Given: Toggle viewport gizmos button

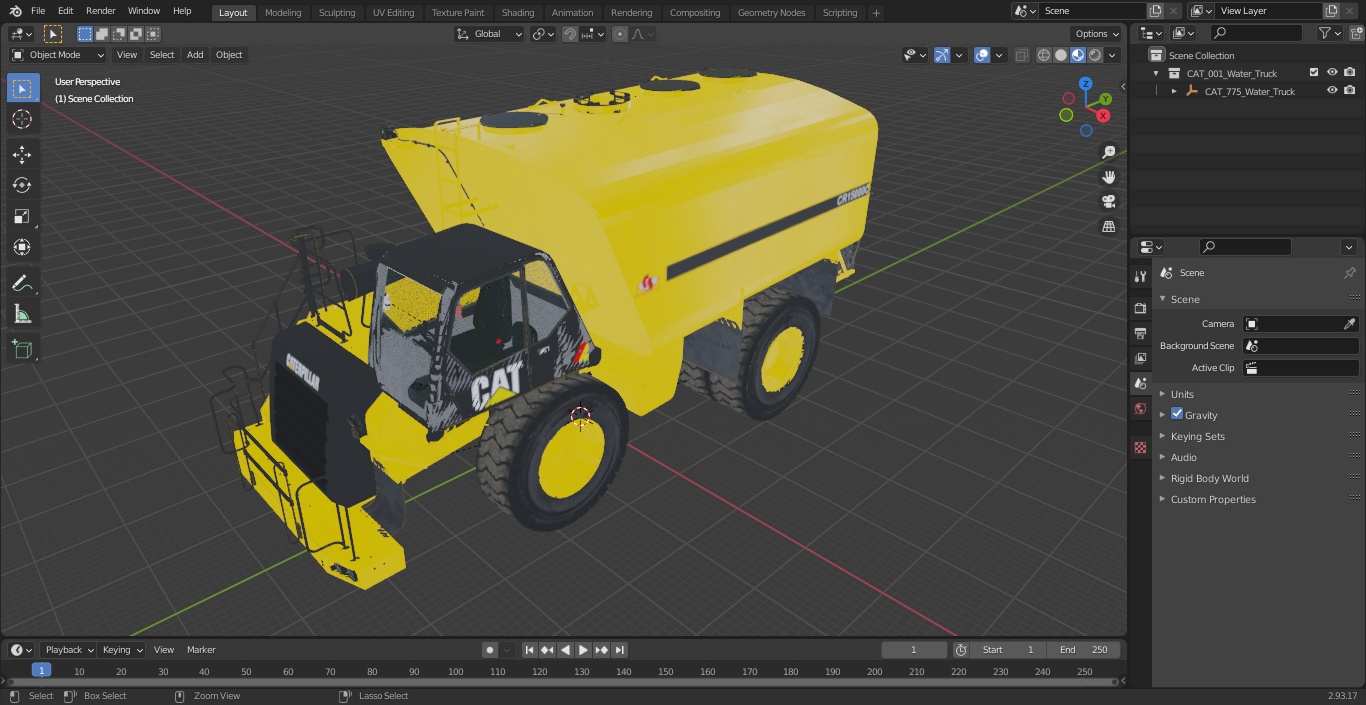Looking at the screenshot, I should pos(942,55).
